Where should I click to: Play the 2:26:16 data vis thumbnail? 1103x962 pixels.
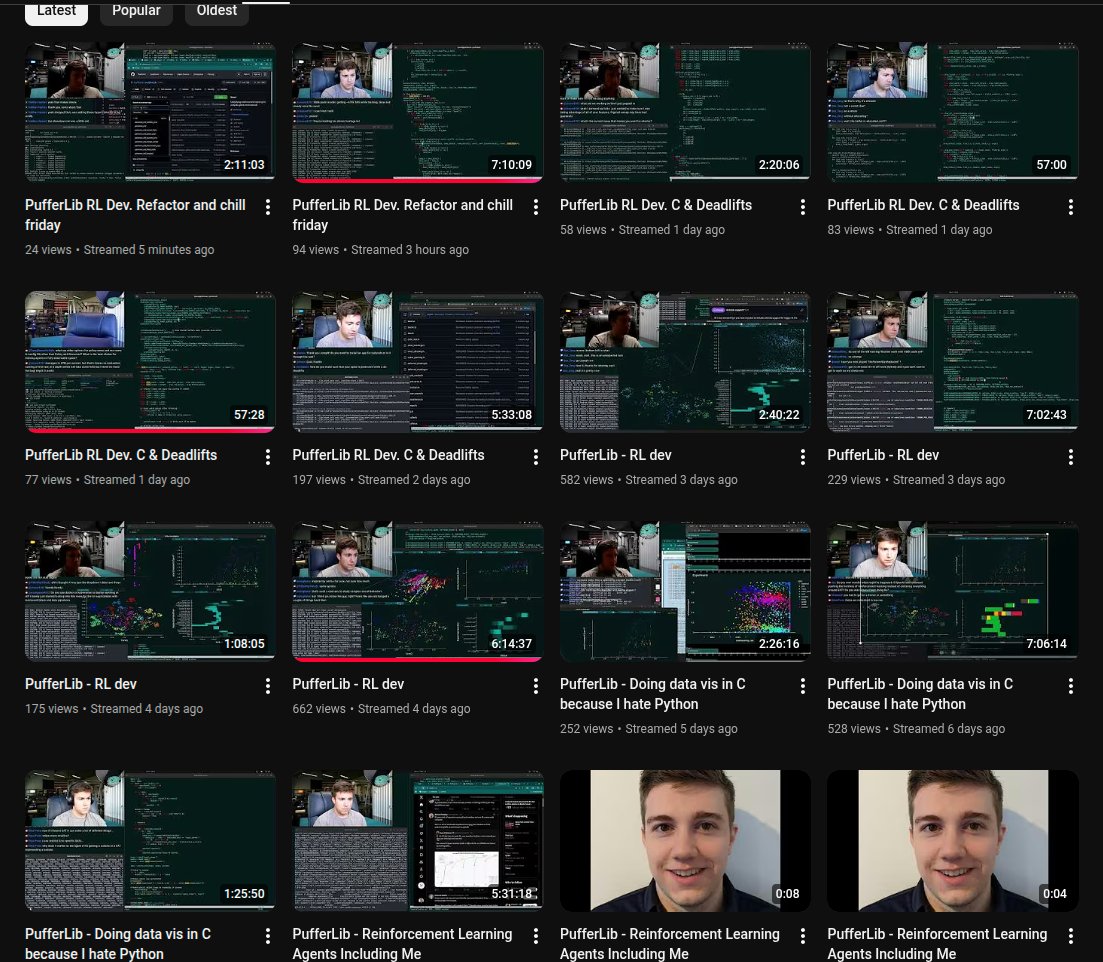point(685,591)
